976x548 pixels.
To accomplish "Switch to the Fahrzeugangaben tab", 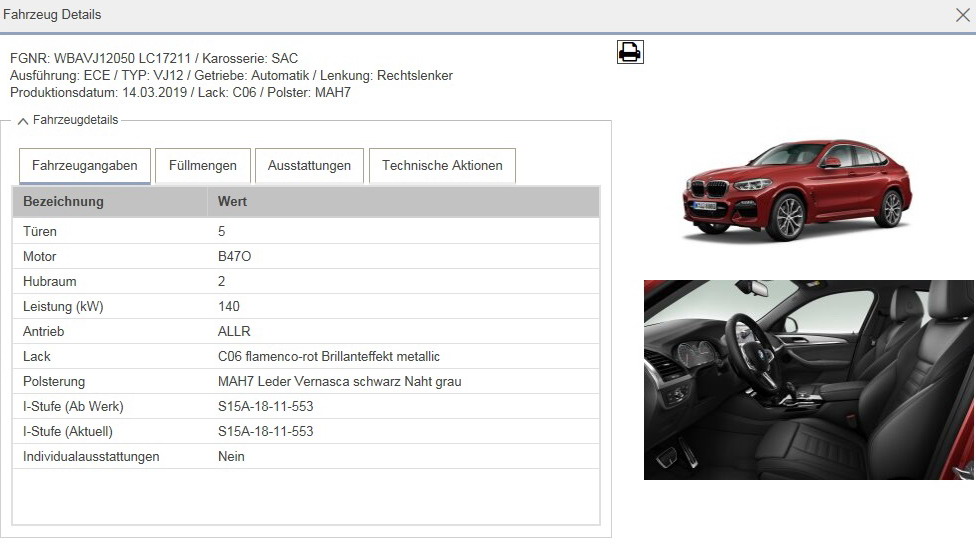I will (85, 166).
